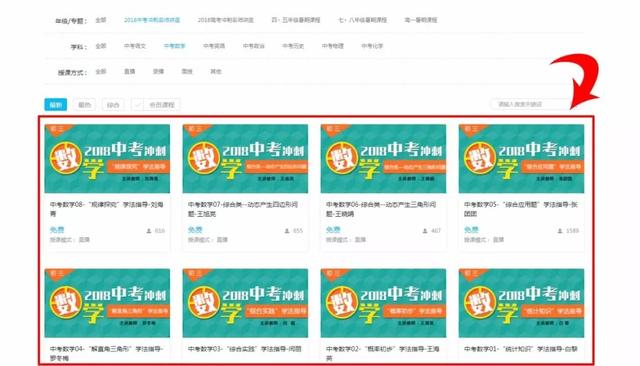Click the title 中考数学08-规律探究 学法指导
This screenshot has height=366, width=640.
[x=107, y=209]
